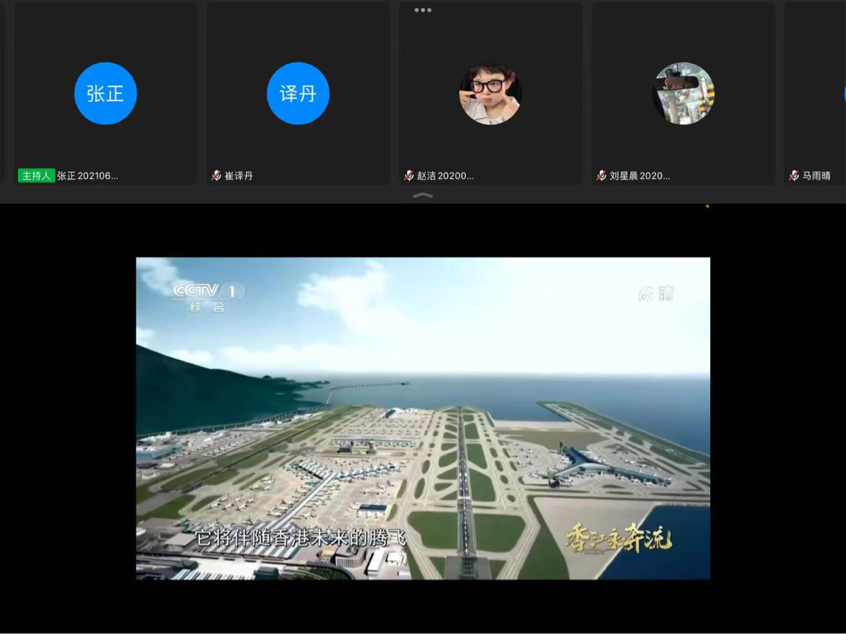Click the muted microphone icon beside 崔译丹
The image size is (846, 634).
pyautogui.click(x=216, y=176)
